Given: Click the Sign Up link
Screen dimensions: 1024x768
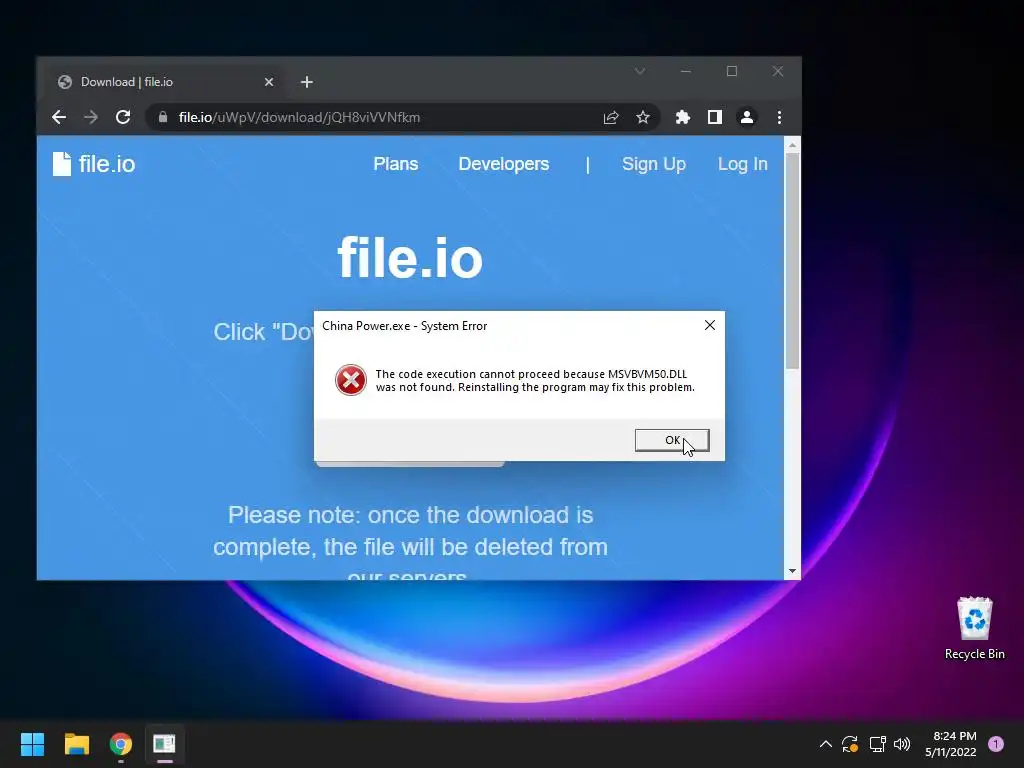Looking at the screenshot, I should (x=654, y=164).
